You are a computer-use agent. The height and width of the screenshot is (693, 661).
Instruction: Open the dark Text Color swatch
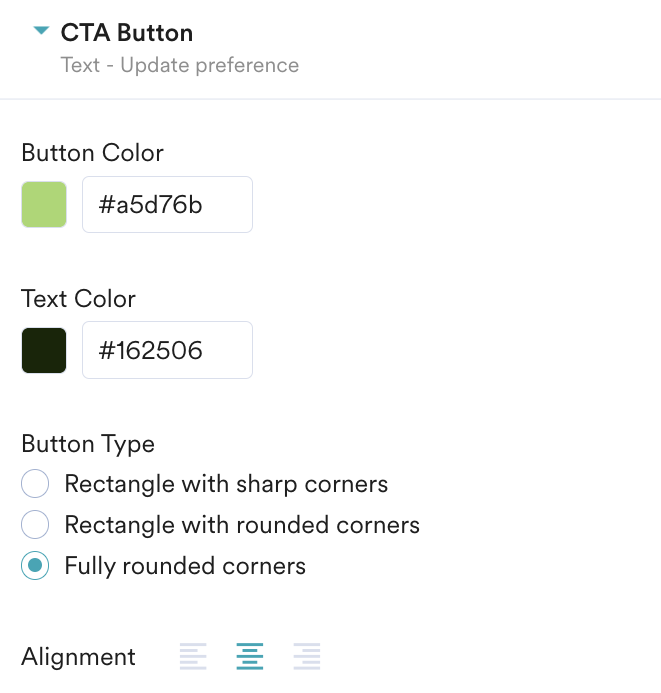coord(44,350)
